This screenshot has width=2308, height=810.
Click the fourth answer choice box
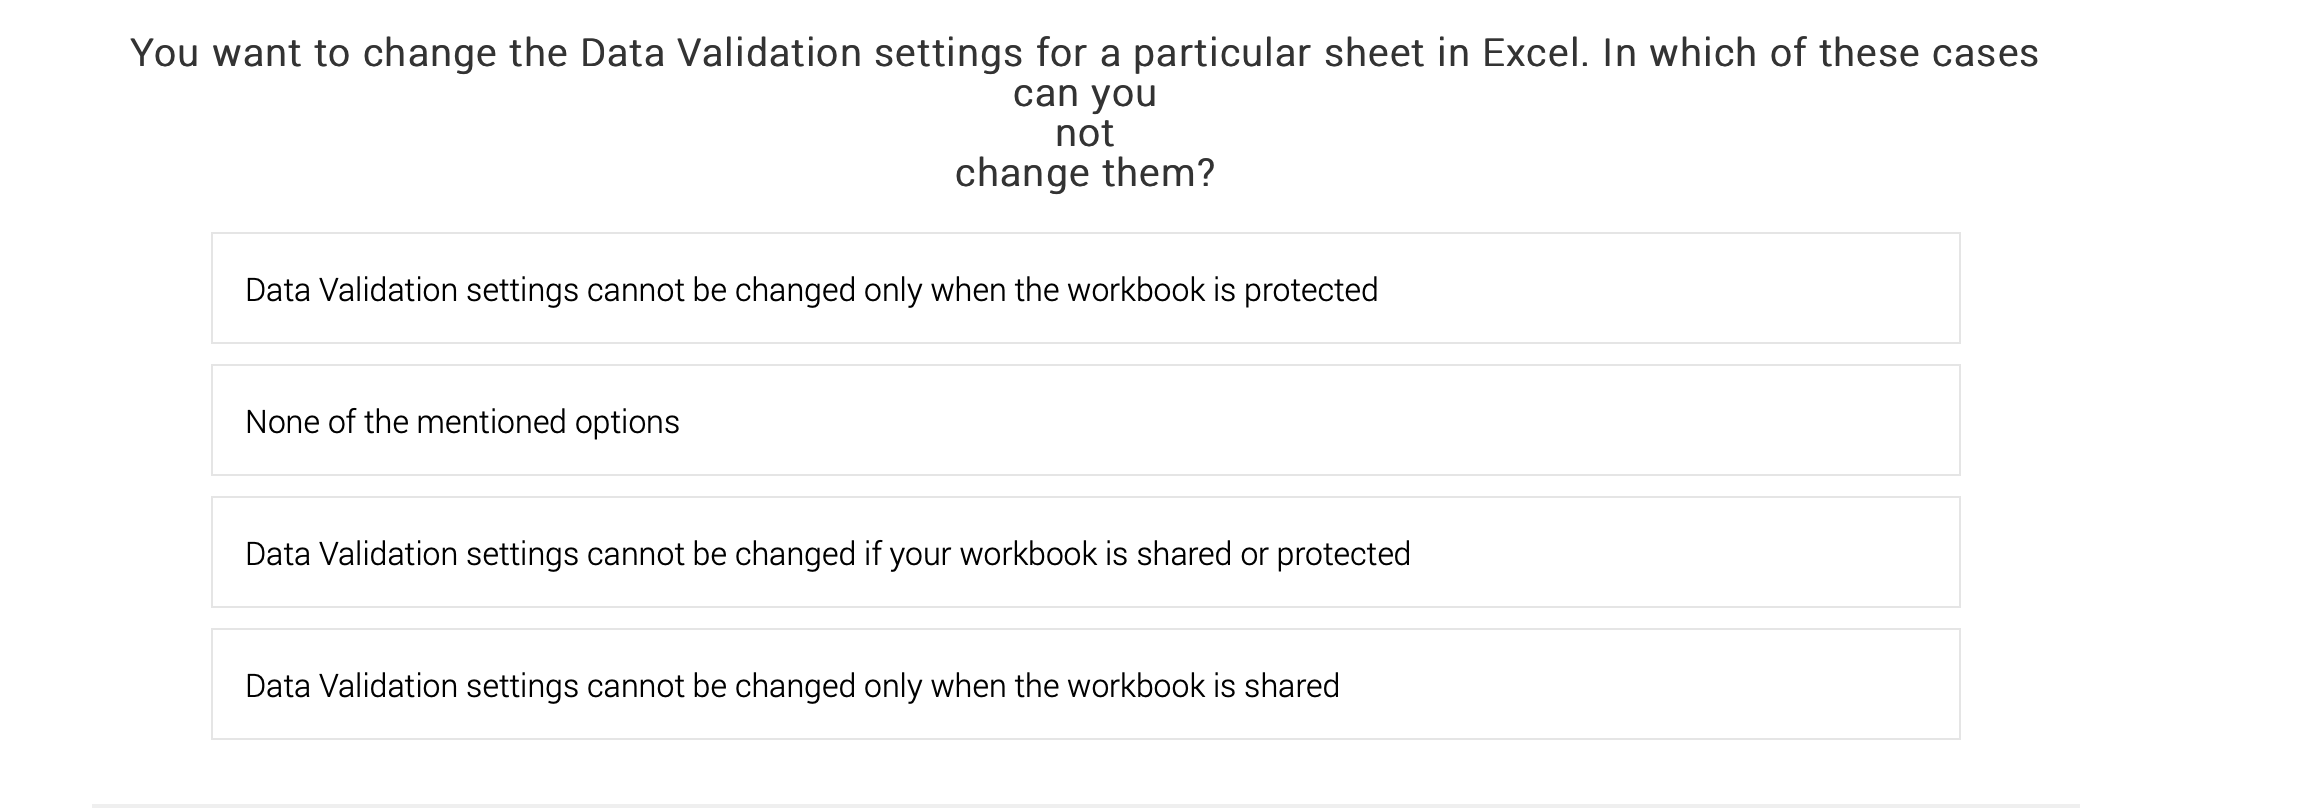(x=1086, y=685)
